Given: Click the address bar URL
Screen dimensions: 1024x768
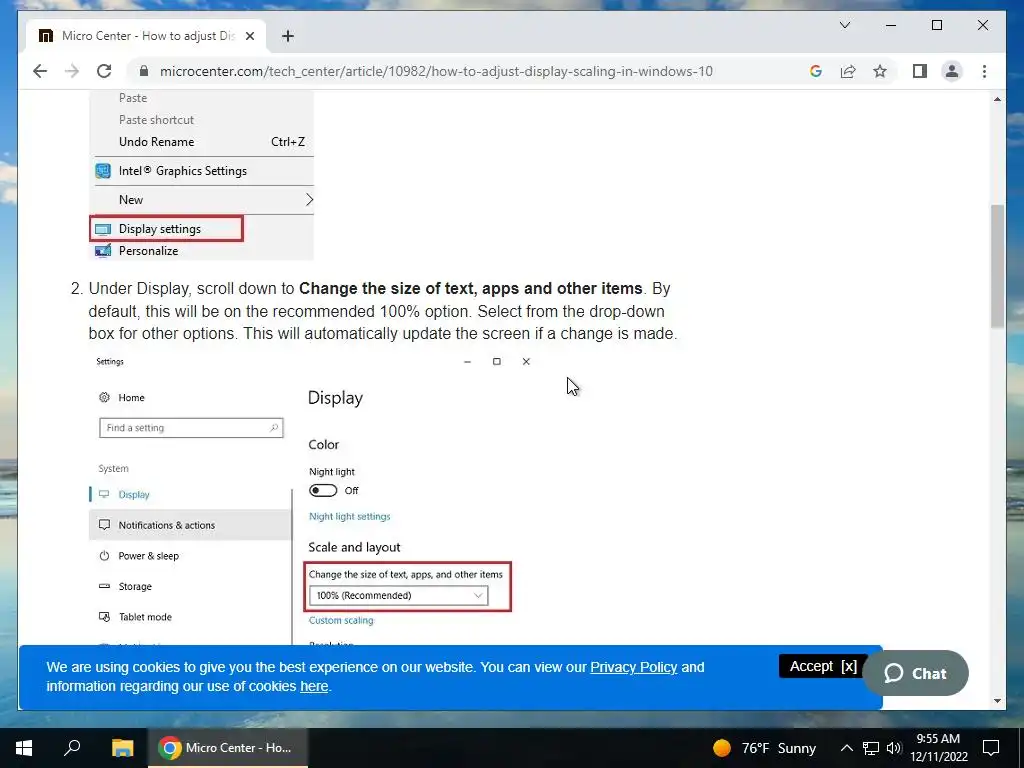Looking at the screenshot, I should click(436, 71).
